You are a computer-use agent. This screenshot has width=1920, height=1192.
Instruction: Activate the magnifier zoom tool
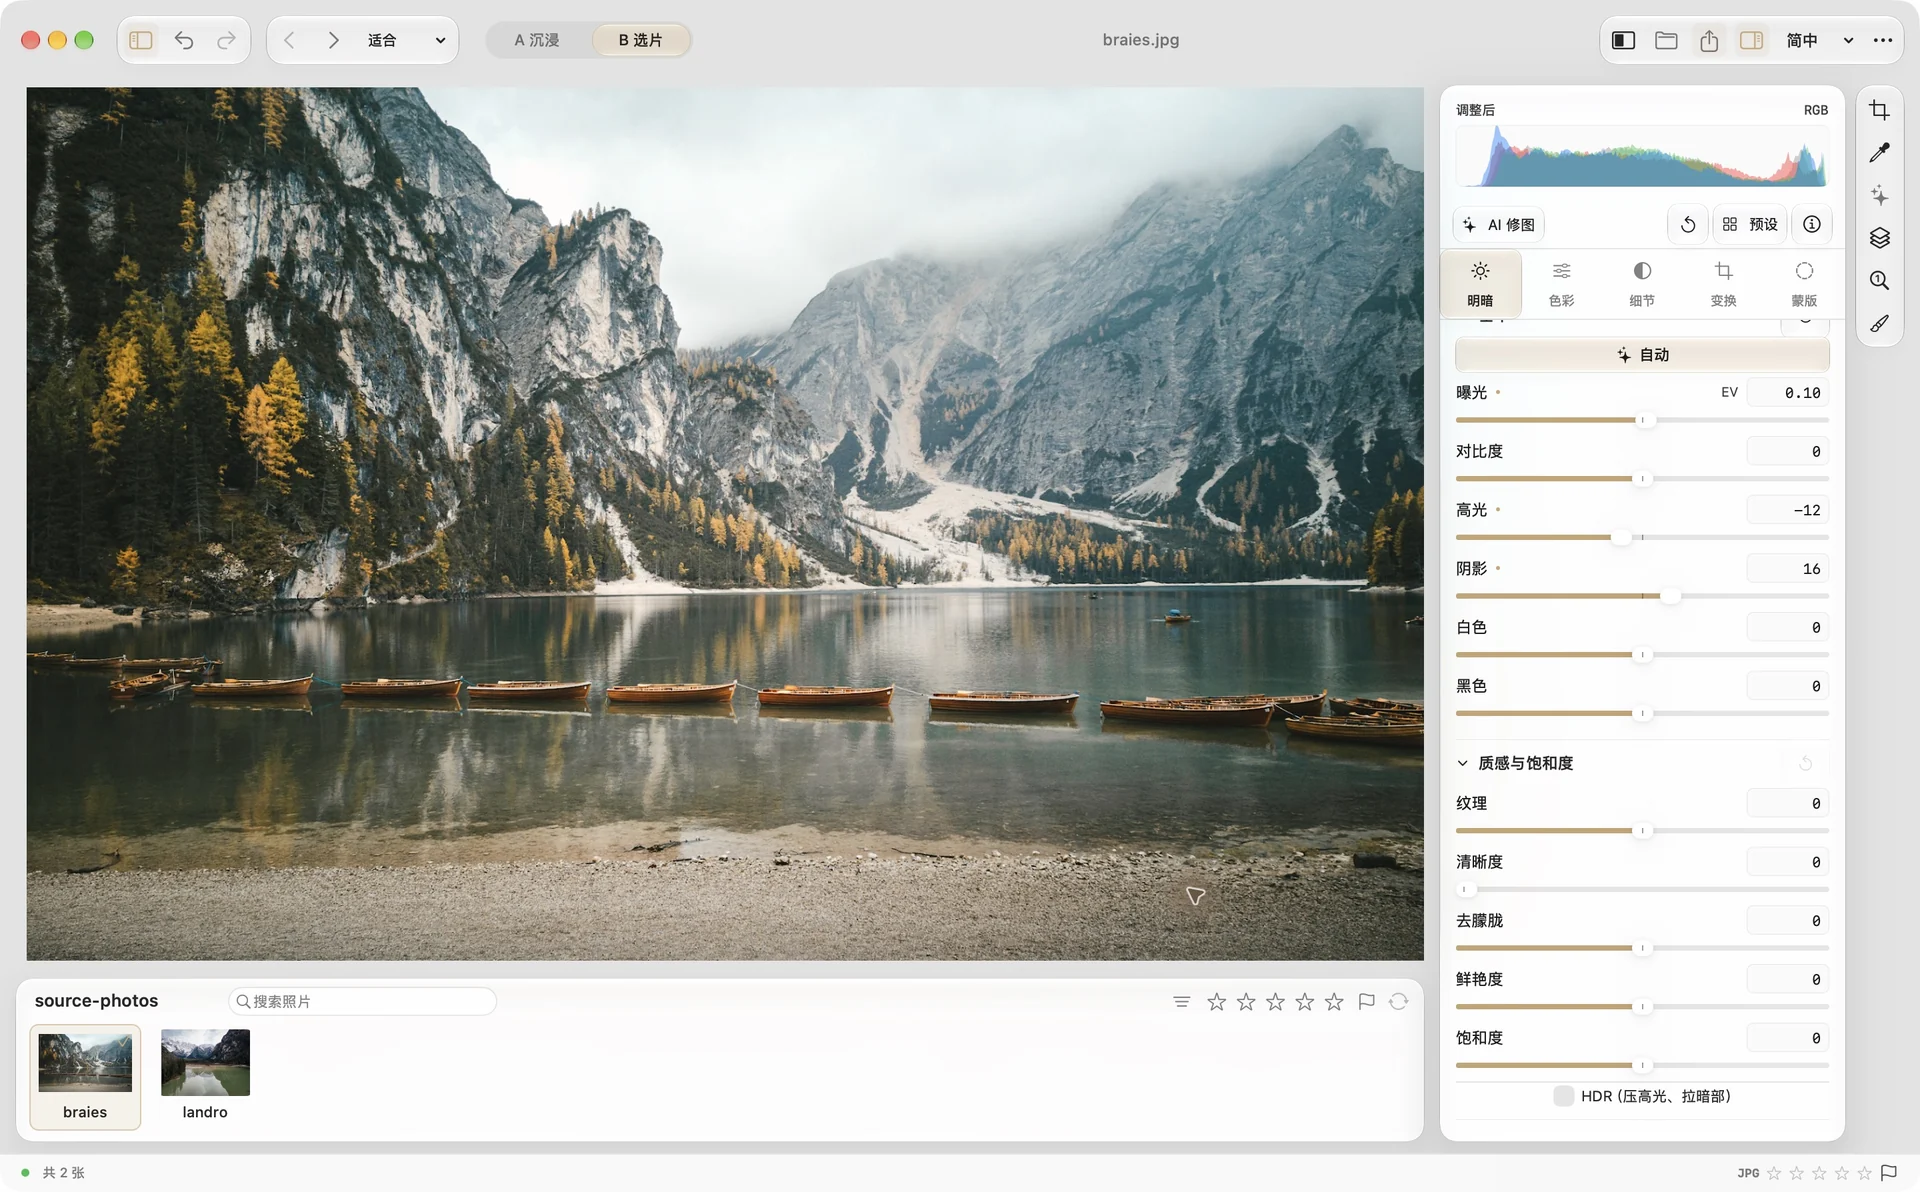click(1879, 281)
